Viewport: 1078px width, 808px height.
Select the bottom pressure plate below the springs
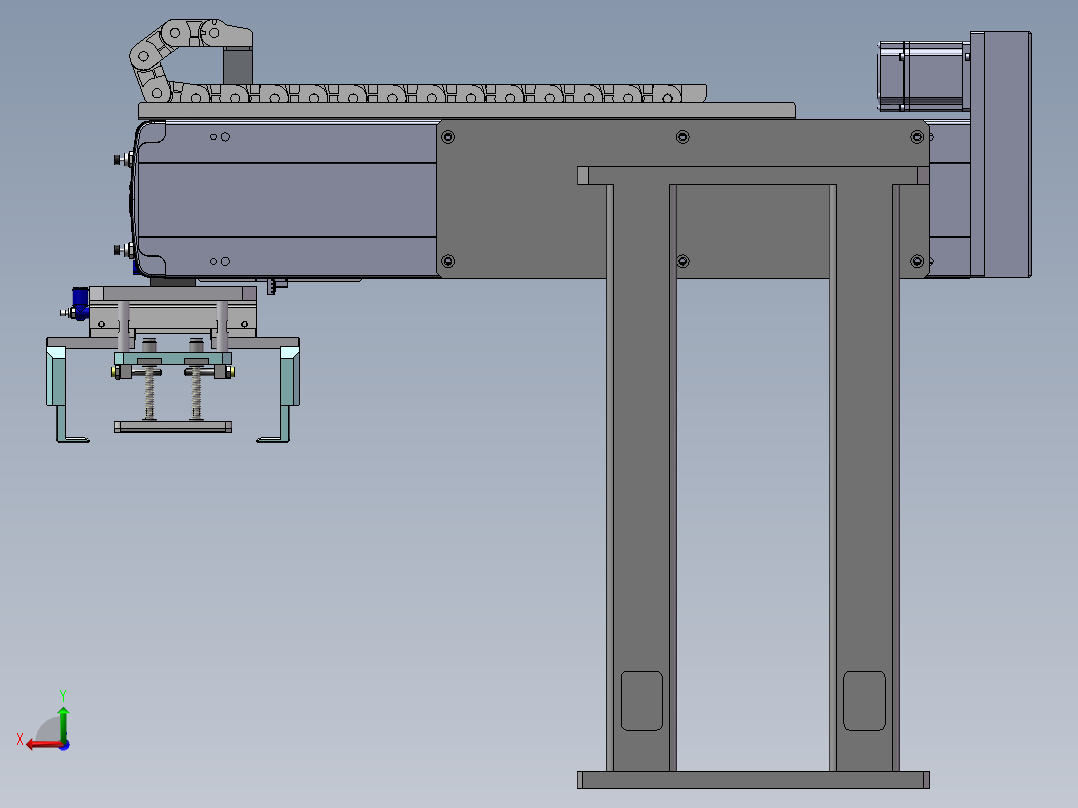point(173,427)
